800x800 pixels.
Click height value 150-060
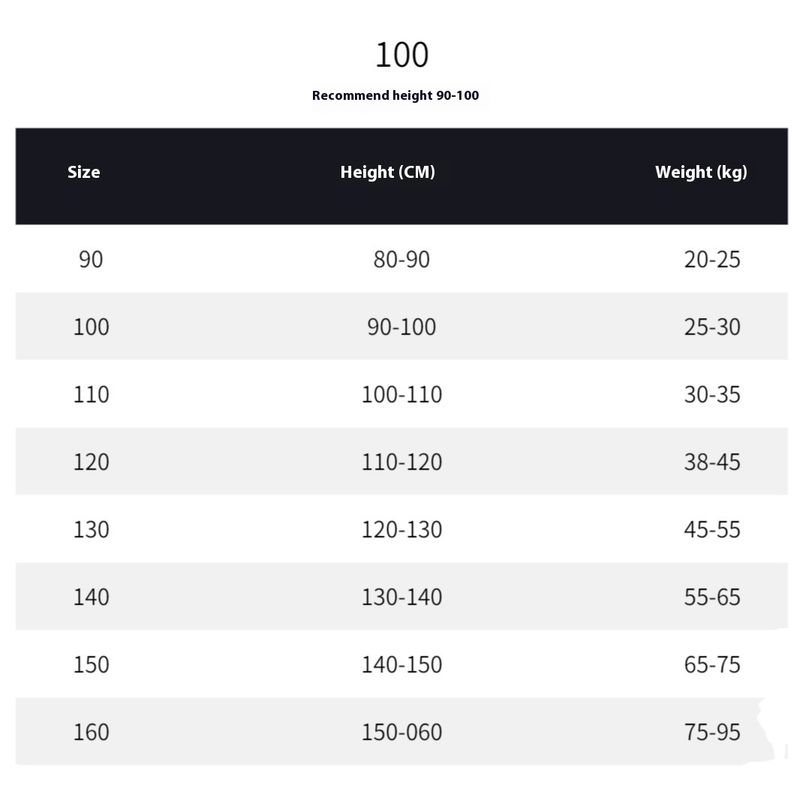tap(401, 732)
